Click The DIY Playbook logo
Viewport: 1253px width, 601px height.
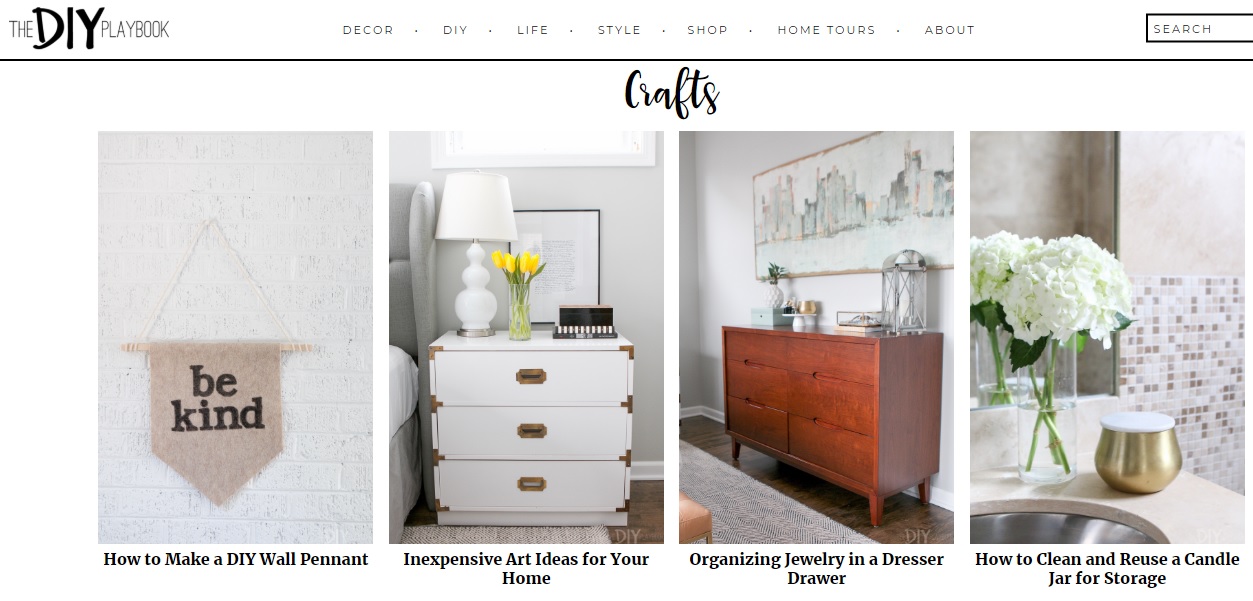tap(89, 28)
